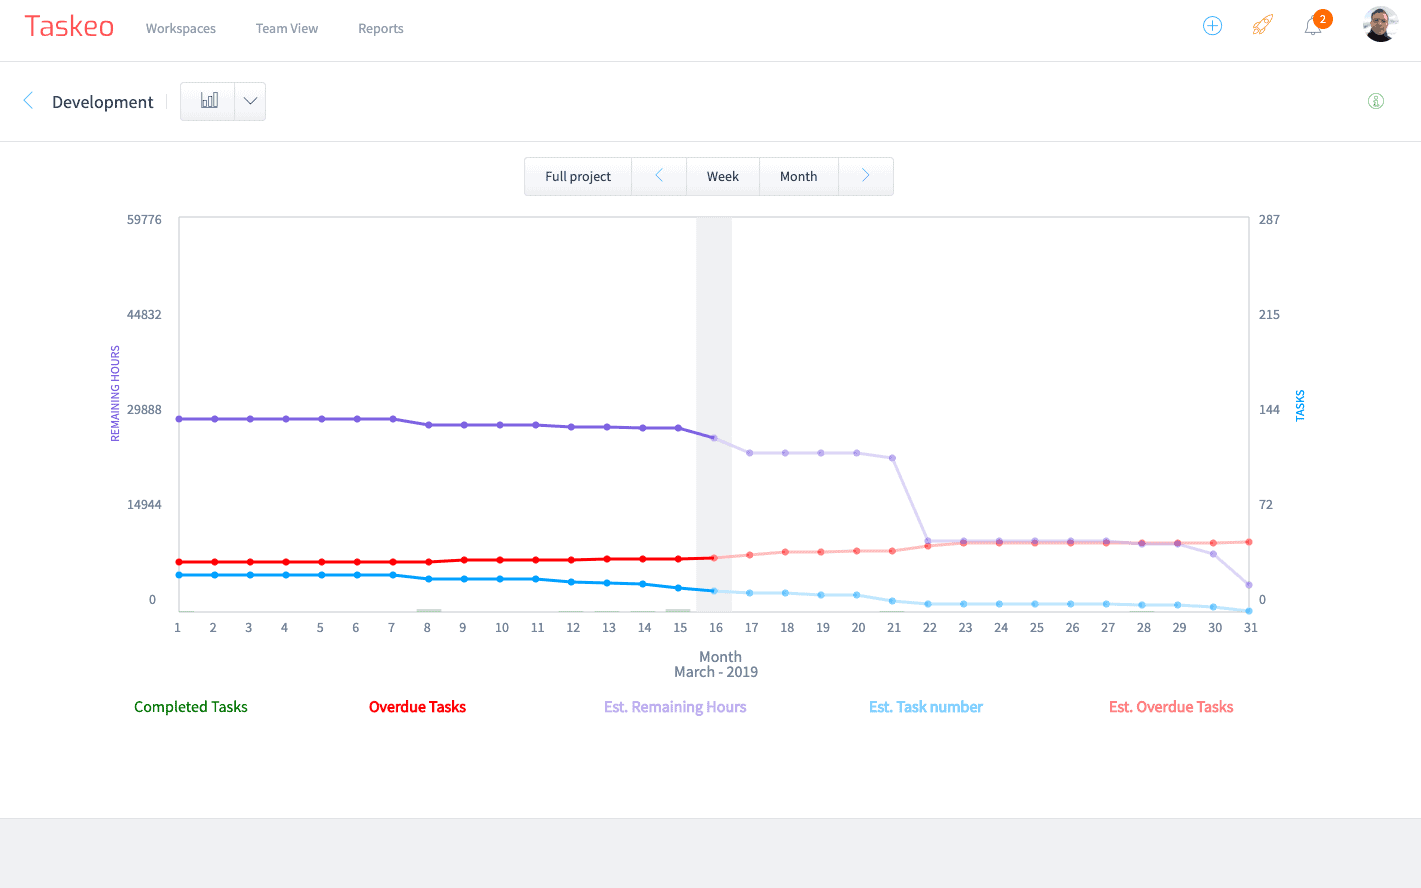Select the bar chart view icon
Image resolution: width=1421 pixels, height=888 pixels.
point(209,101)
